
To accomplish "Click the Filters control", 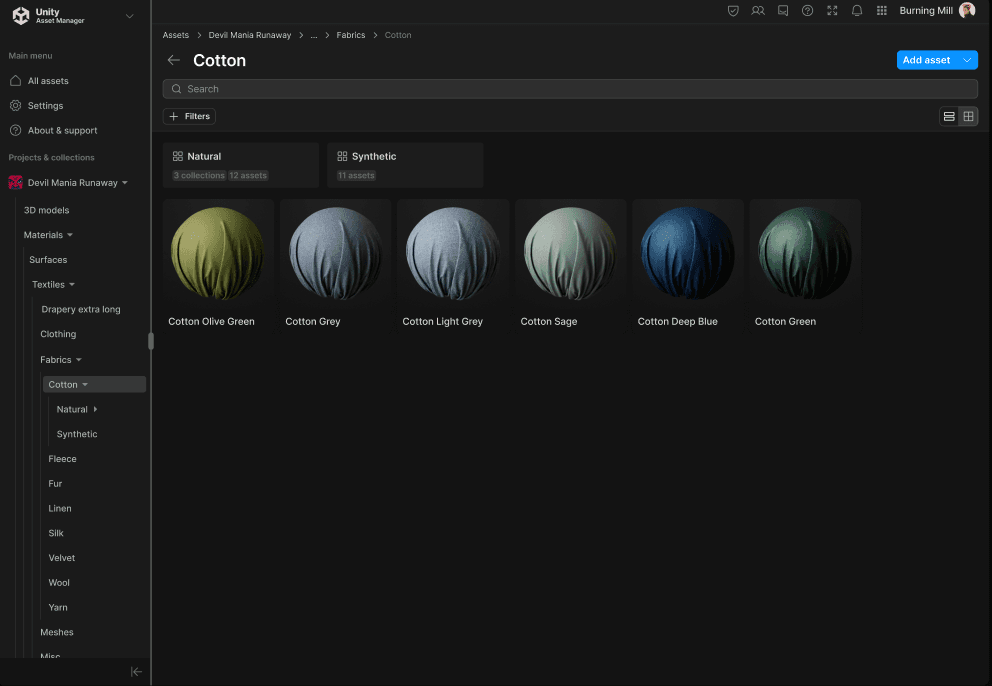I will pos(189,116).
